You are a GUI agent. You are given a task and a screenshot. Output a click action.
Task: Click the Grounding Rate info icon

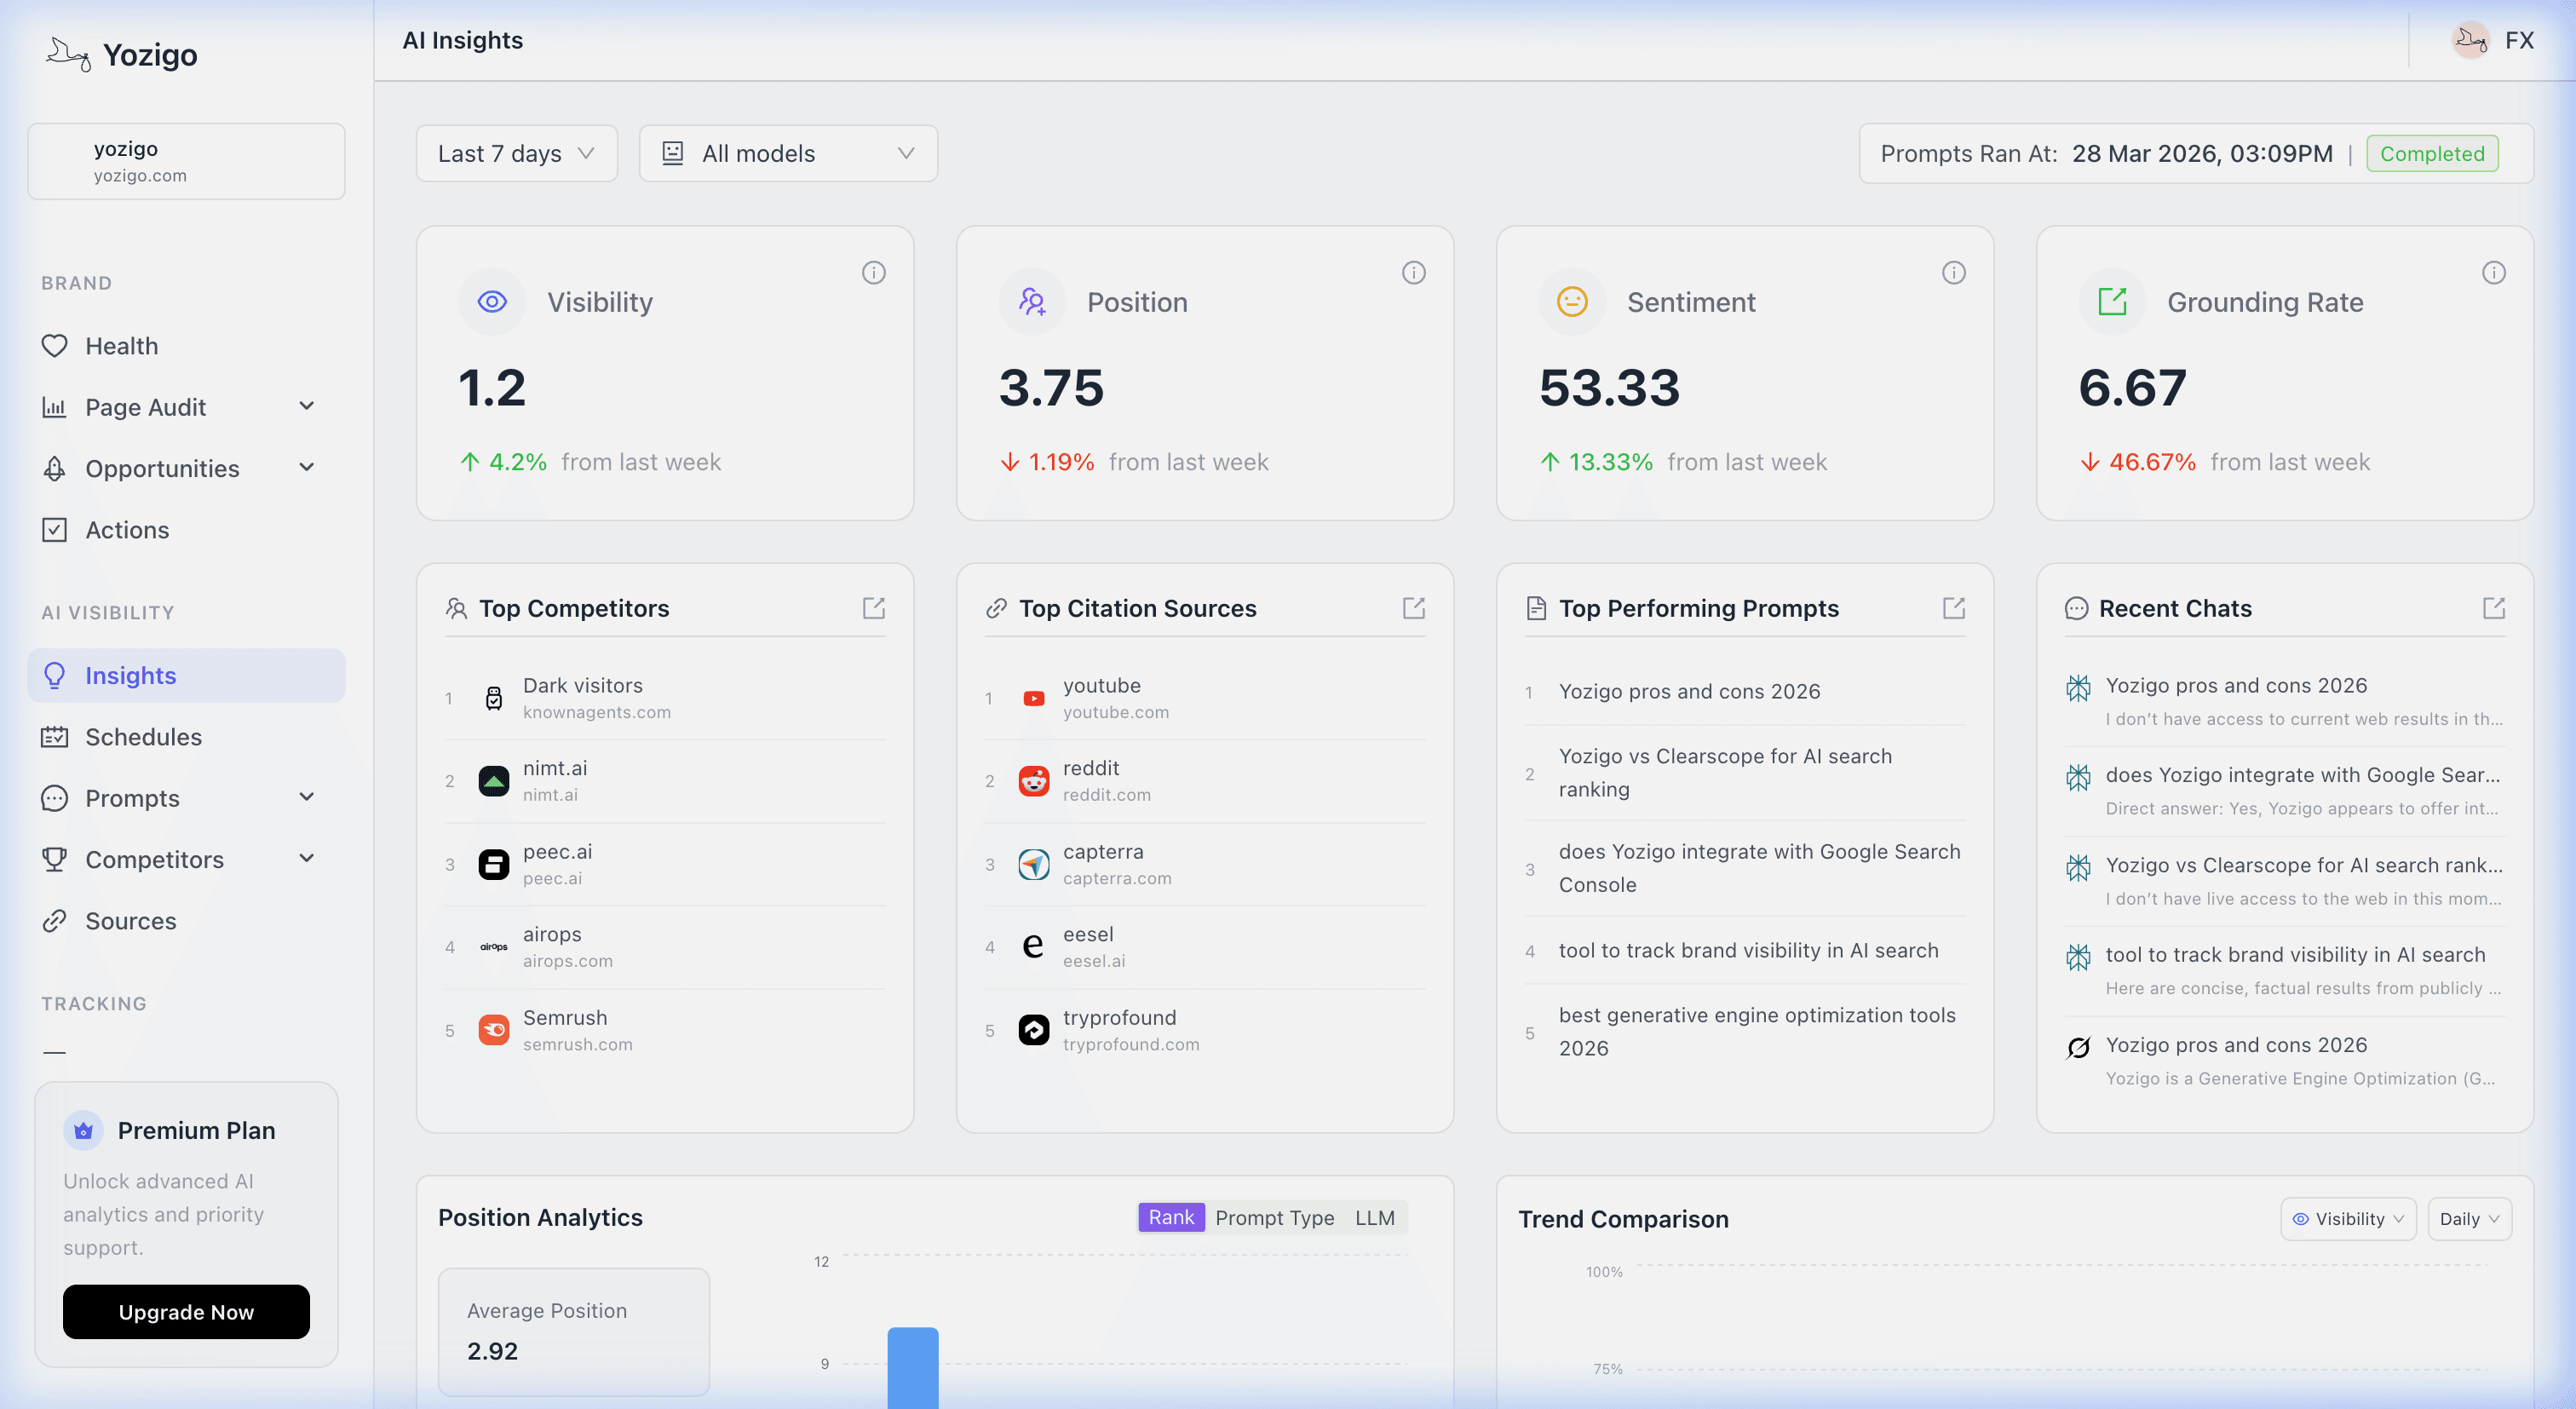tap(2493, 272)
